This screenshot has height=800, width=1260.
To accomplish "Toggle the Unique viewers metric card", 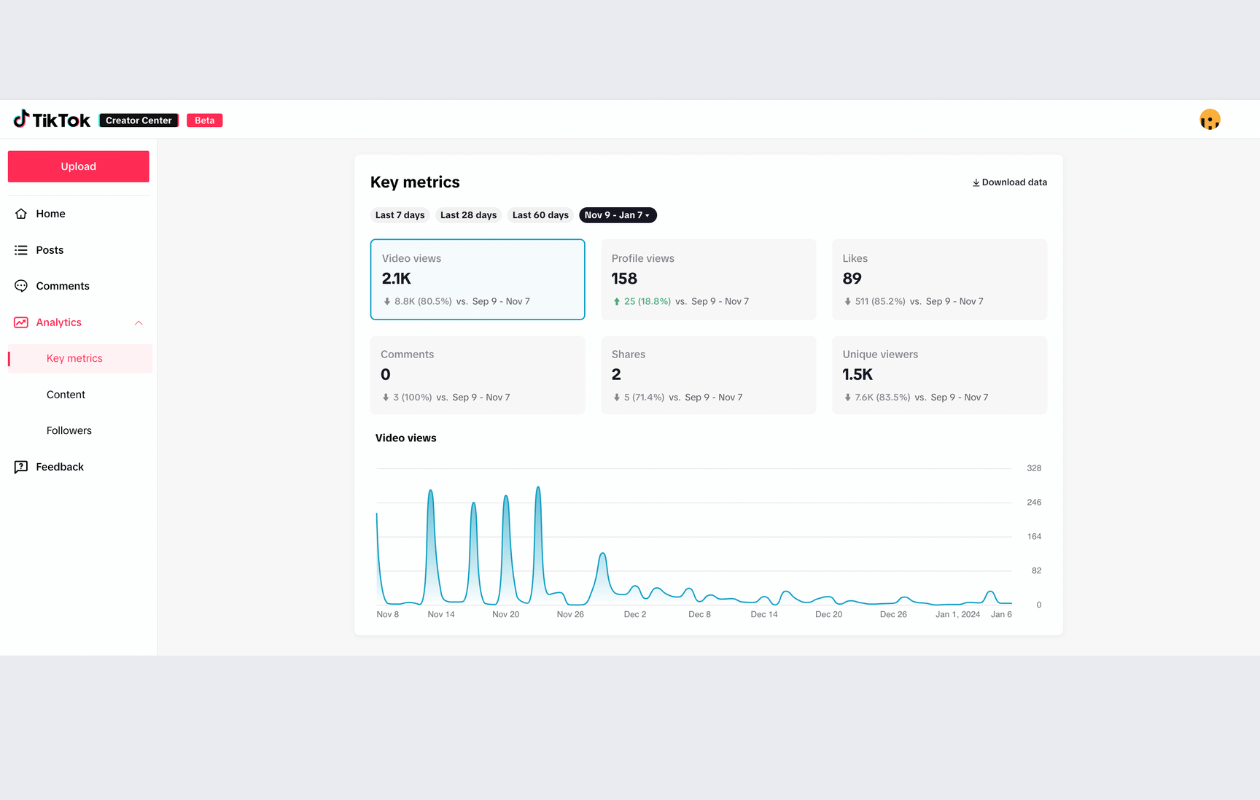I will click(939, 374).
